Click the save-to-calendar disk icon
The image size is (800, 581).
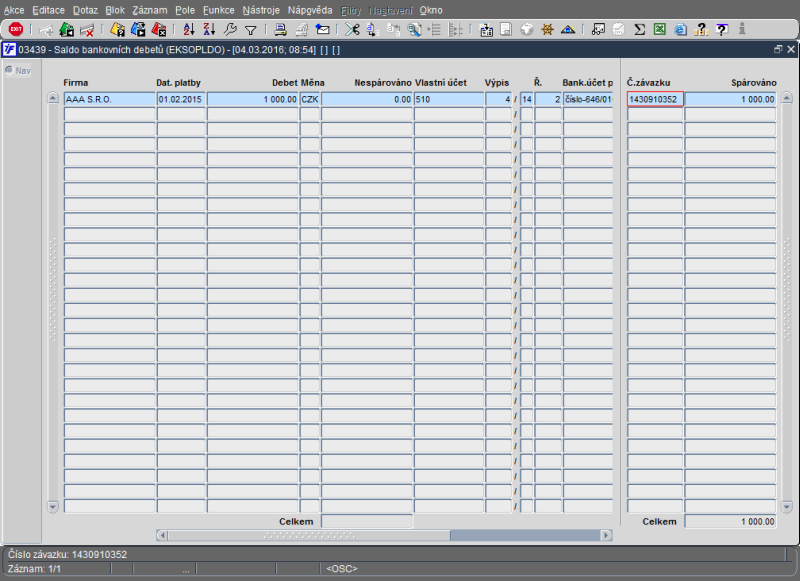(x=486, y=30)
